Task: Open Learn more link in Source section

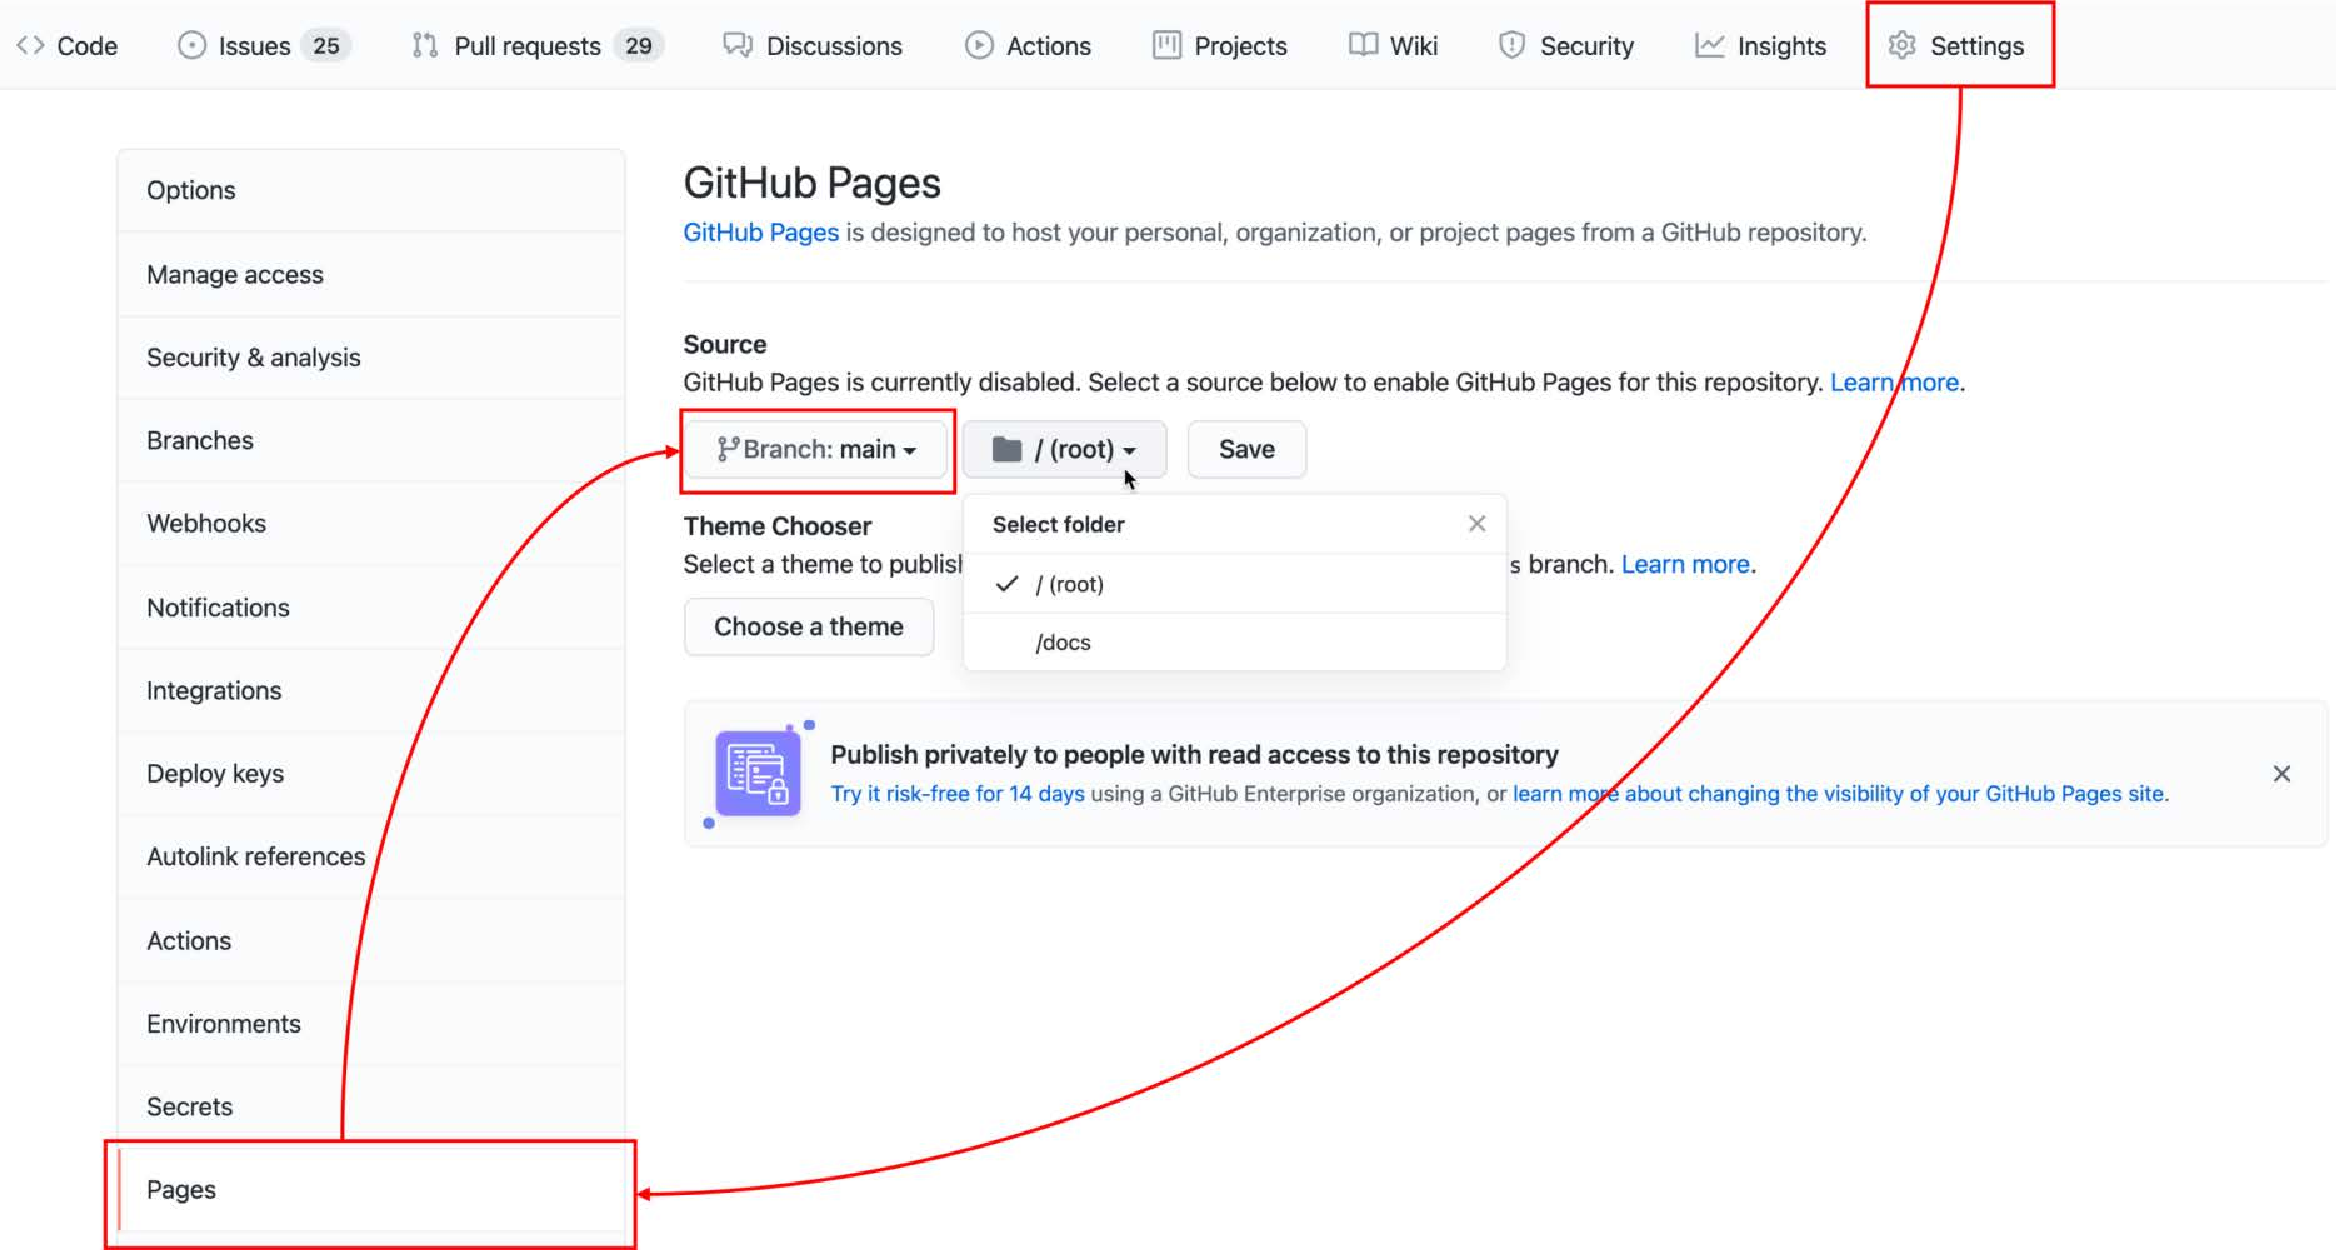Action: 1894,382
